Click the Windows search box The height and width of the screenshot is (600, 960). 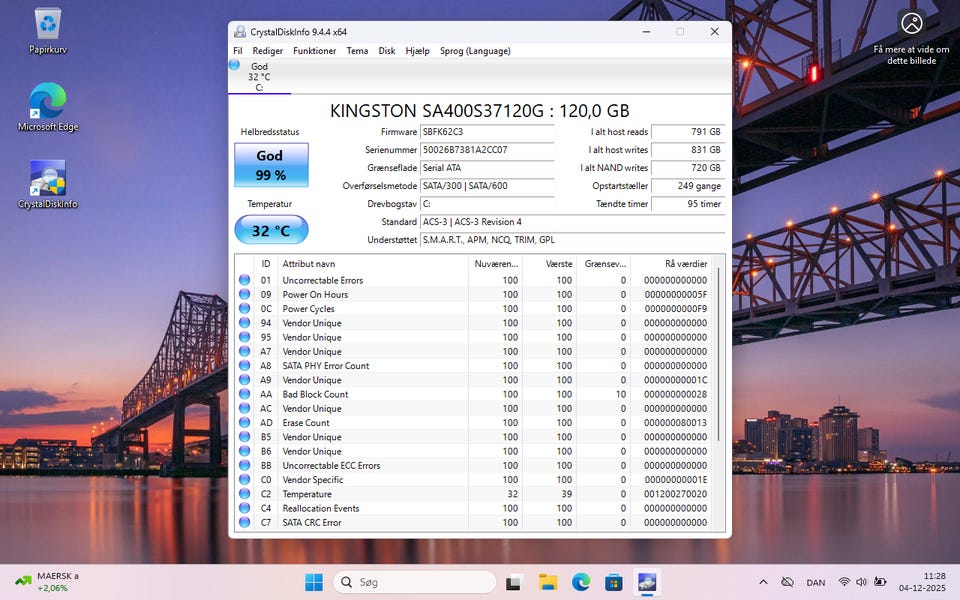point(414,582)
